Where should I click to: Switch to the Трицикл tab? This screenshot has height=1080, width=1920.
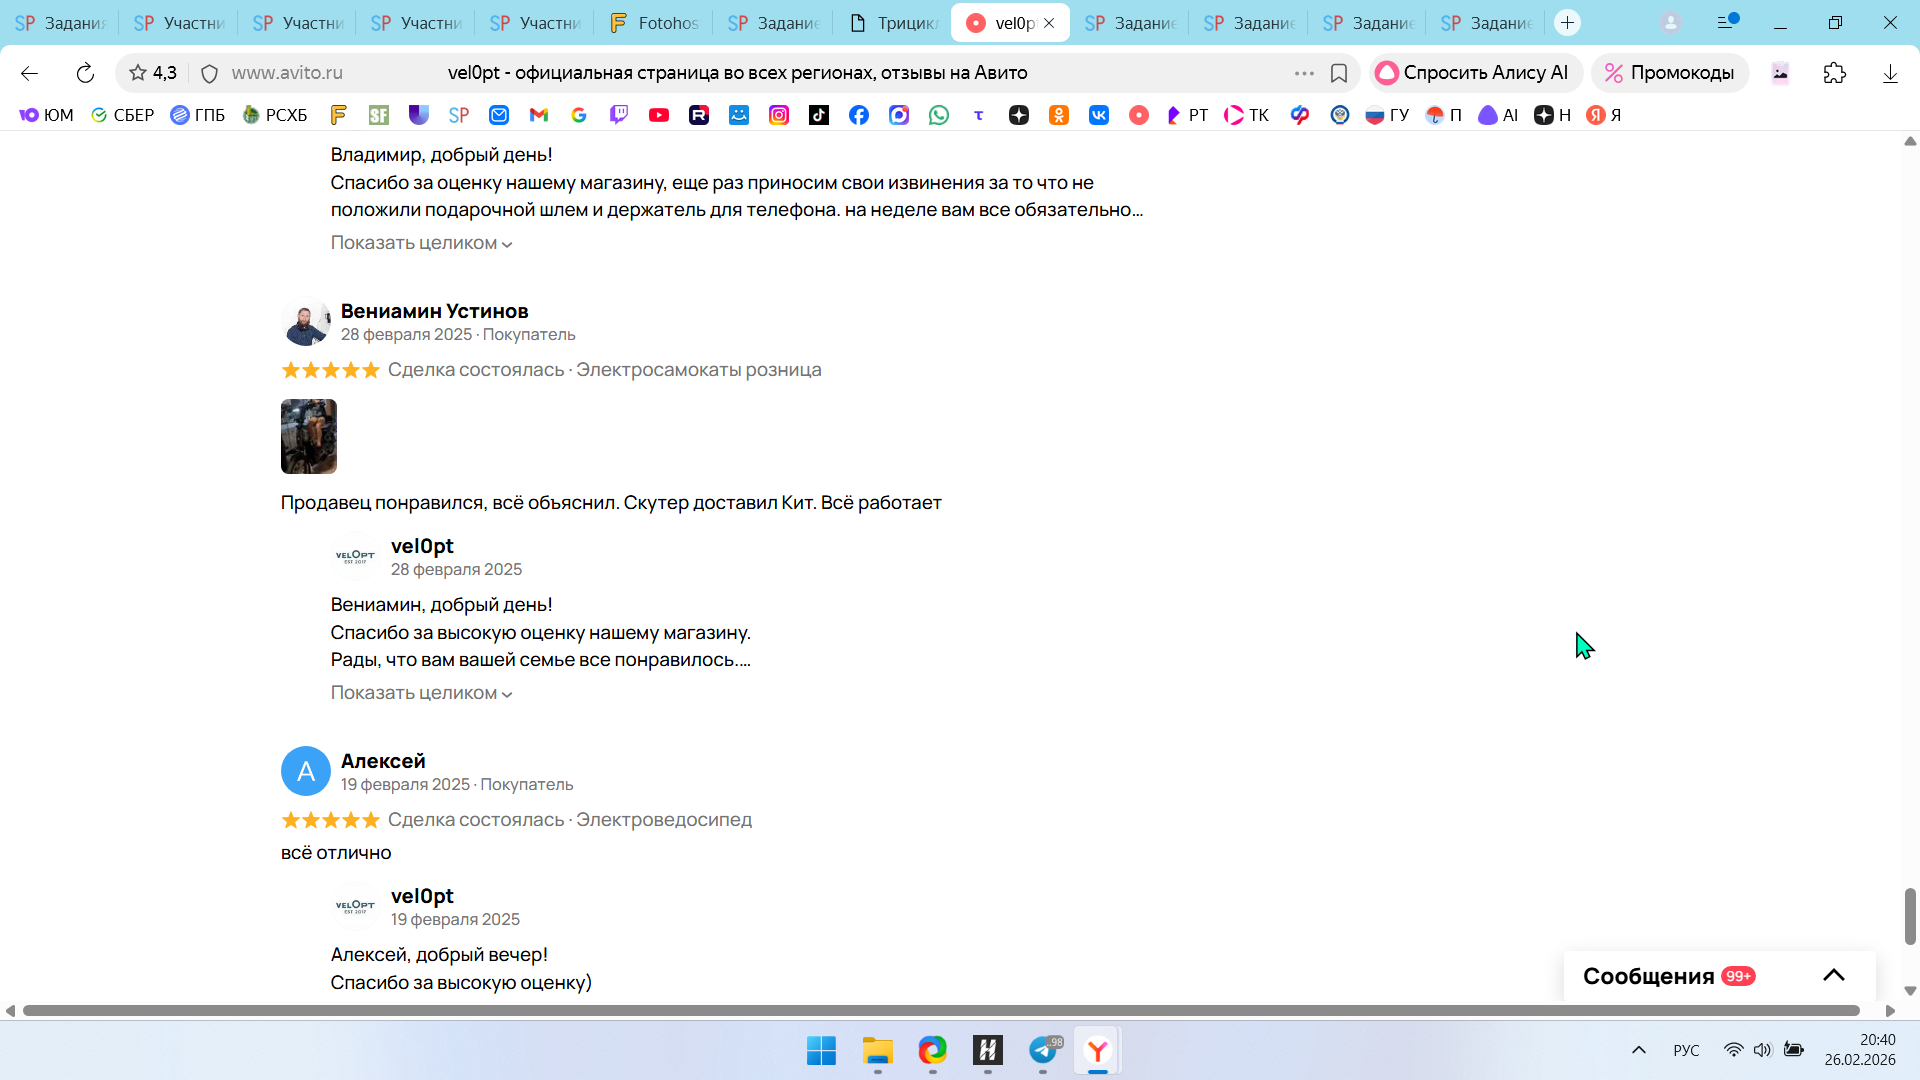(x=895, y=23)
